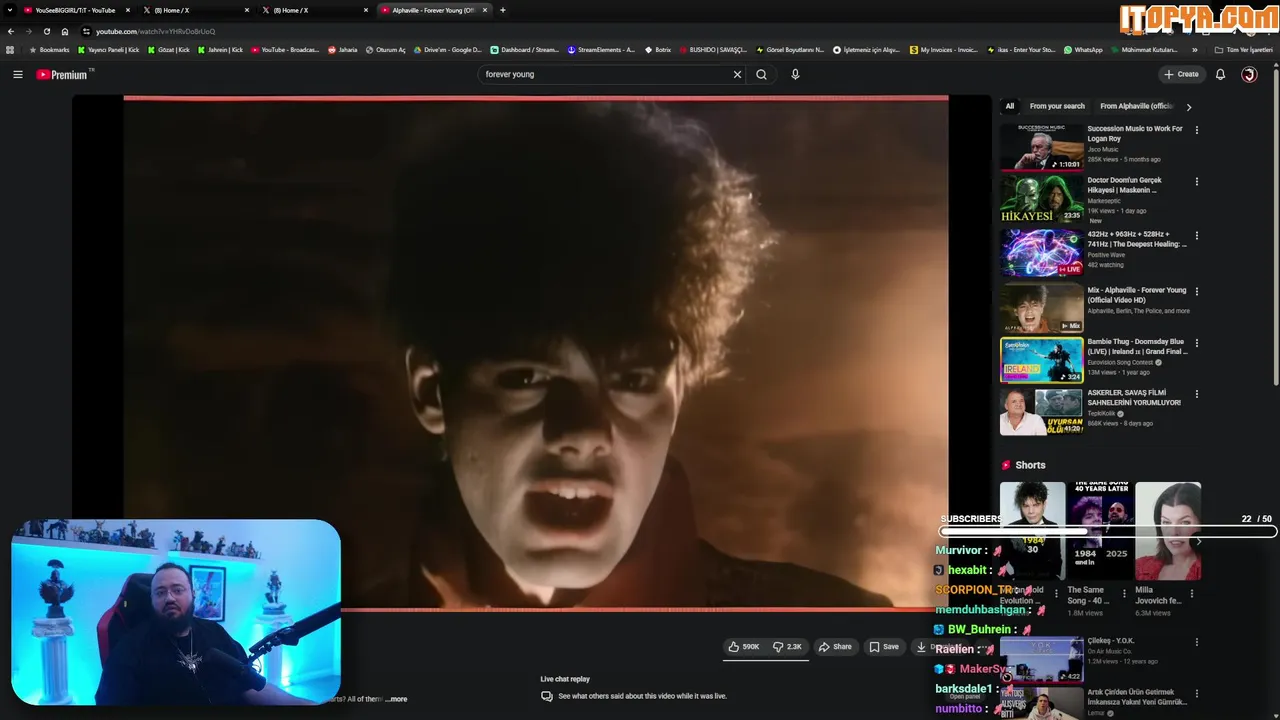Open 'Mix - Alphaville - Forever Young' title

[x=1136, y=295]
